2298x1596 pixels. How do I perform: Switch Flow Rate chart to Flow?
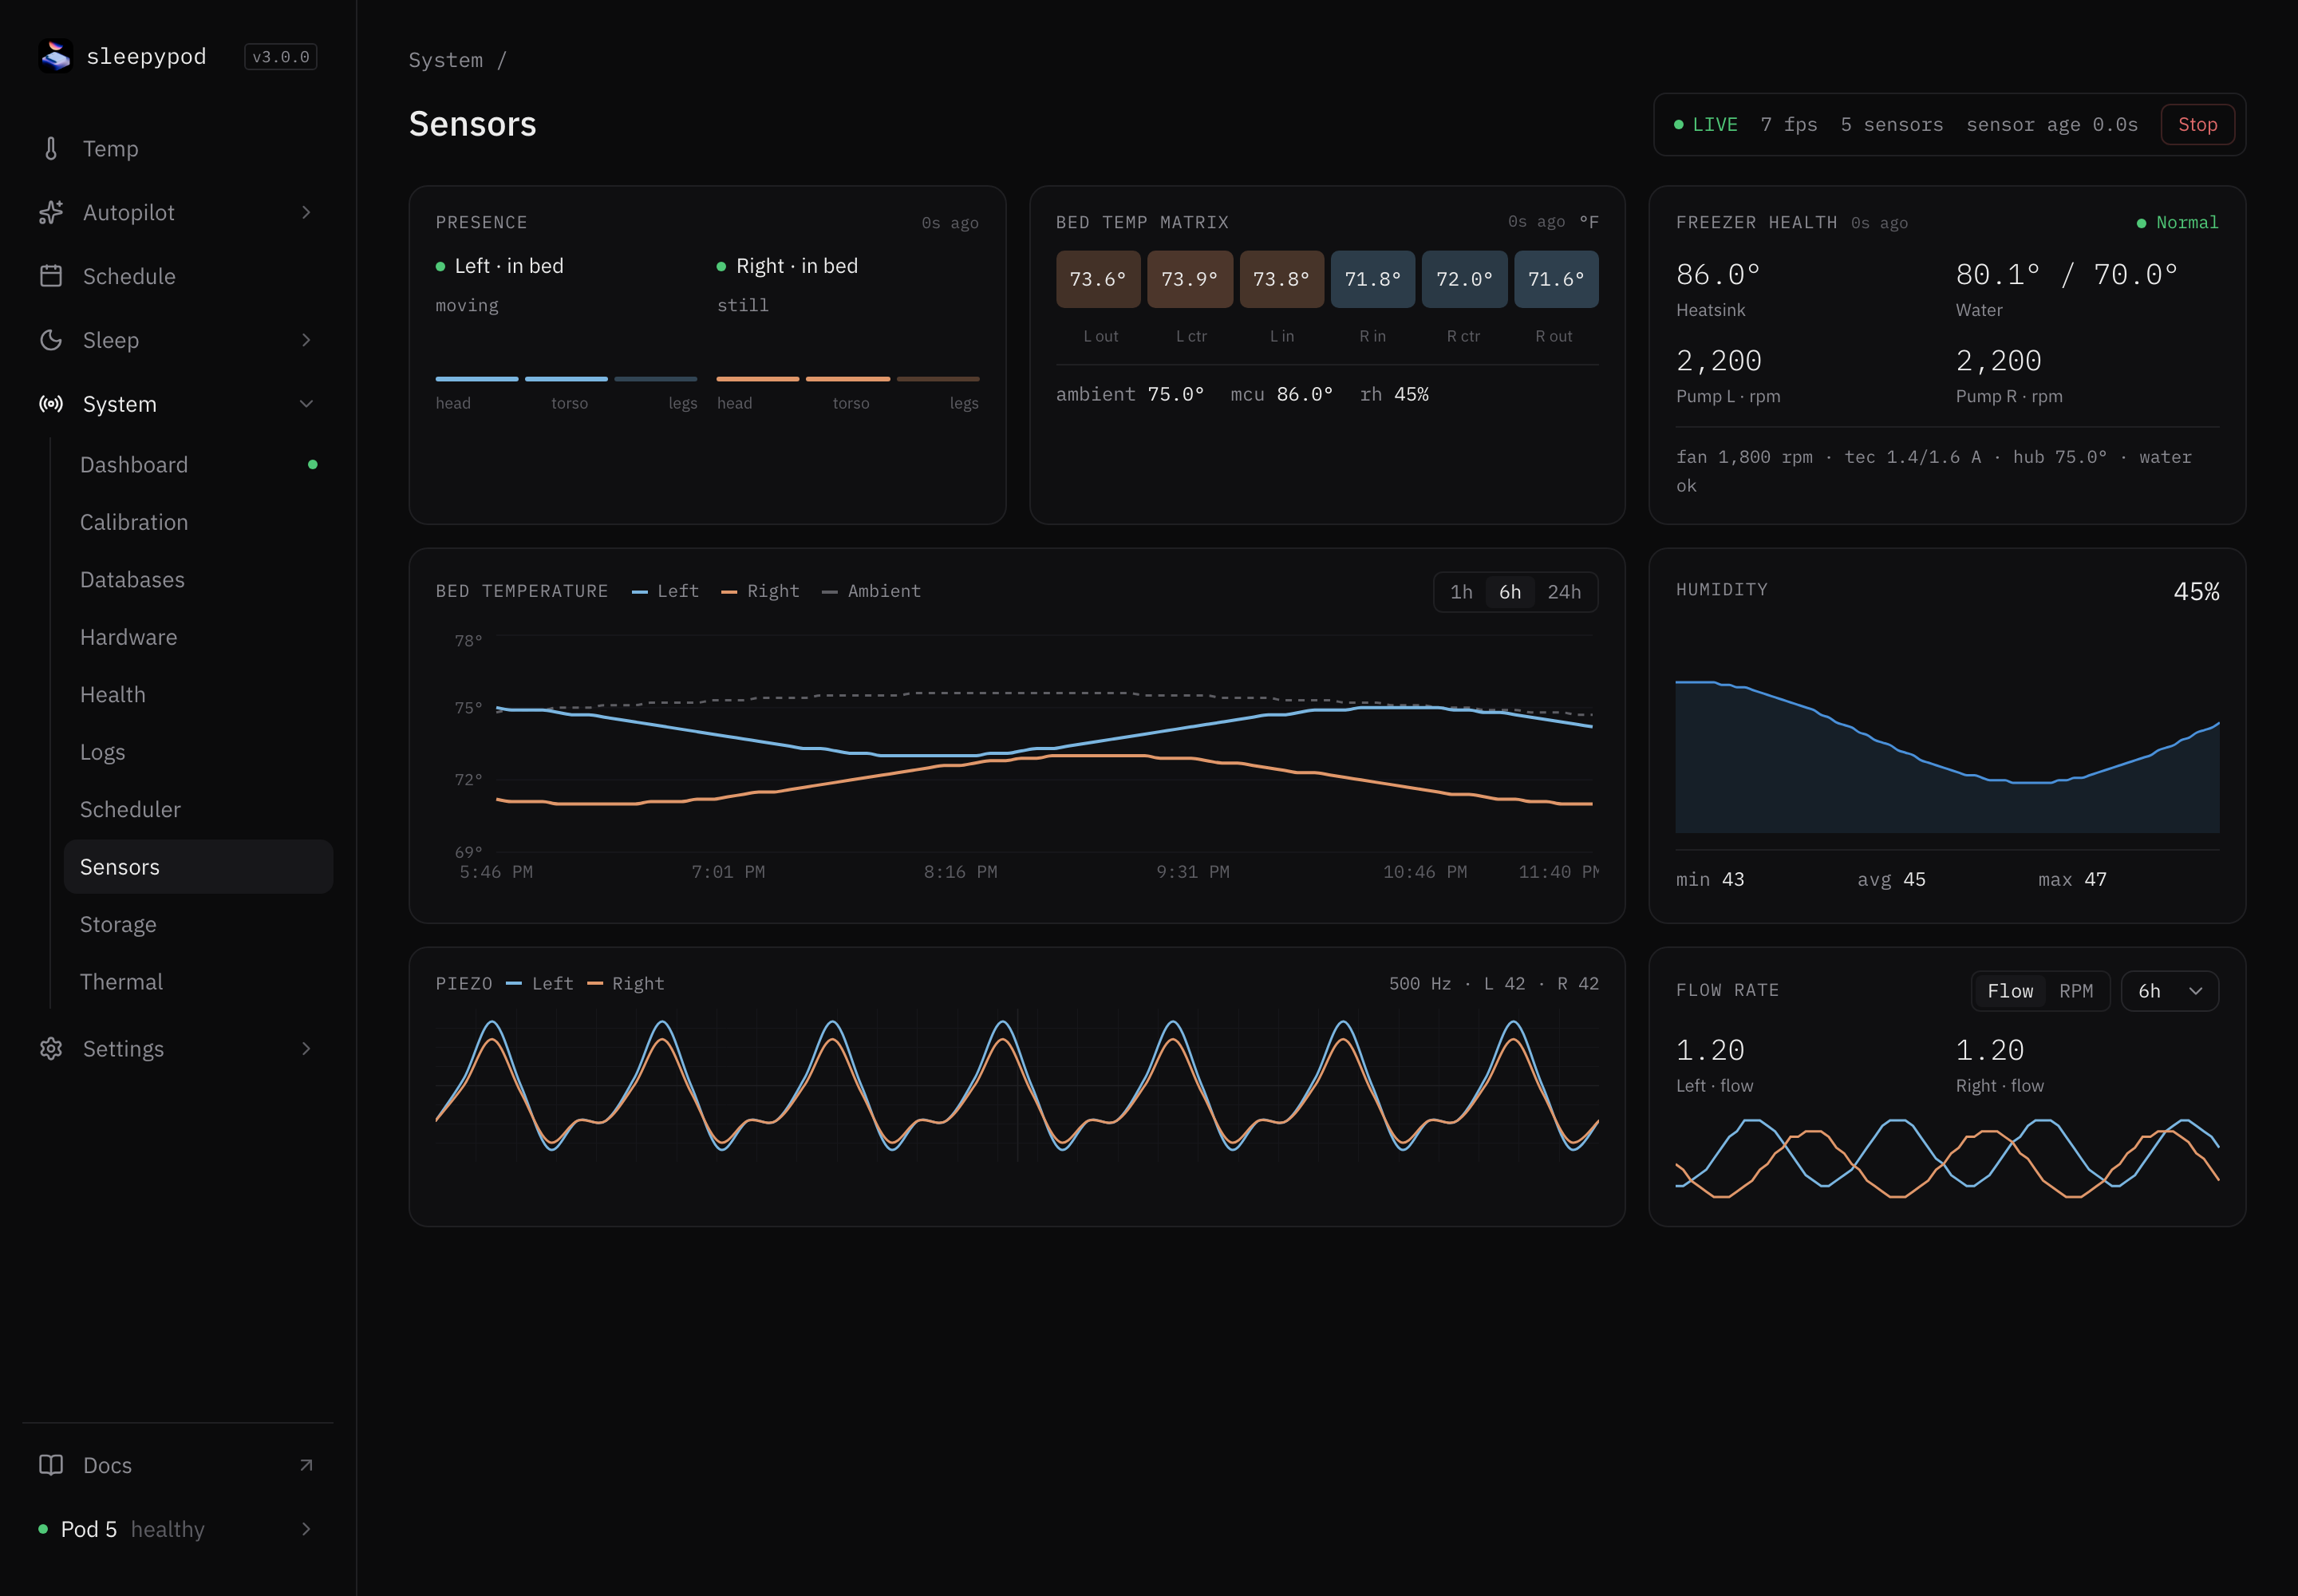pyautogui.click(x=2010, y=991)
